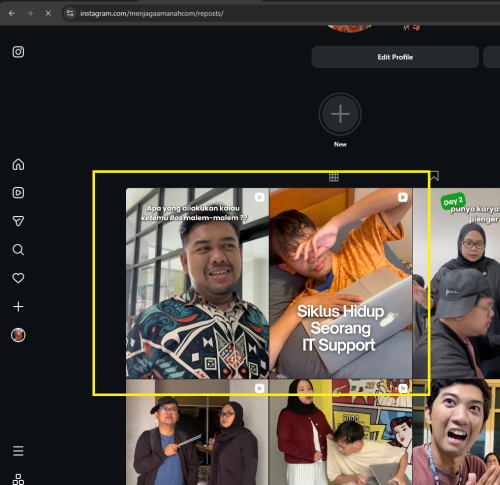Open Search magnifier in sidebar
Viewport: 500px width, 485px height.
click(18, 250)
